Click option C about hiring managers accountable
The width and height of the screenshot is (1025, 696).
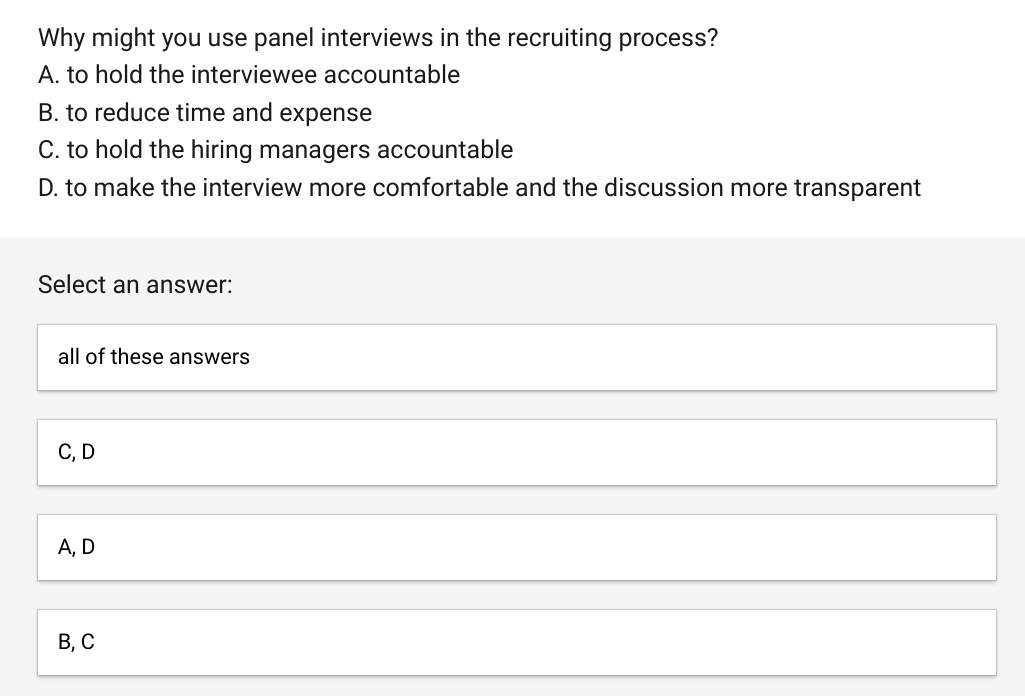click(275, 149)
